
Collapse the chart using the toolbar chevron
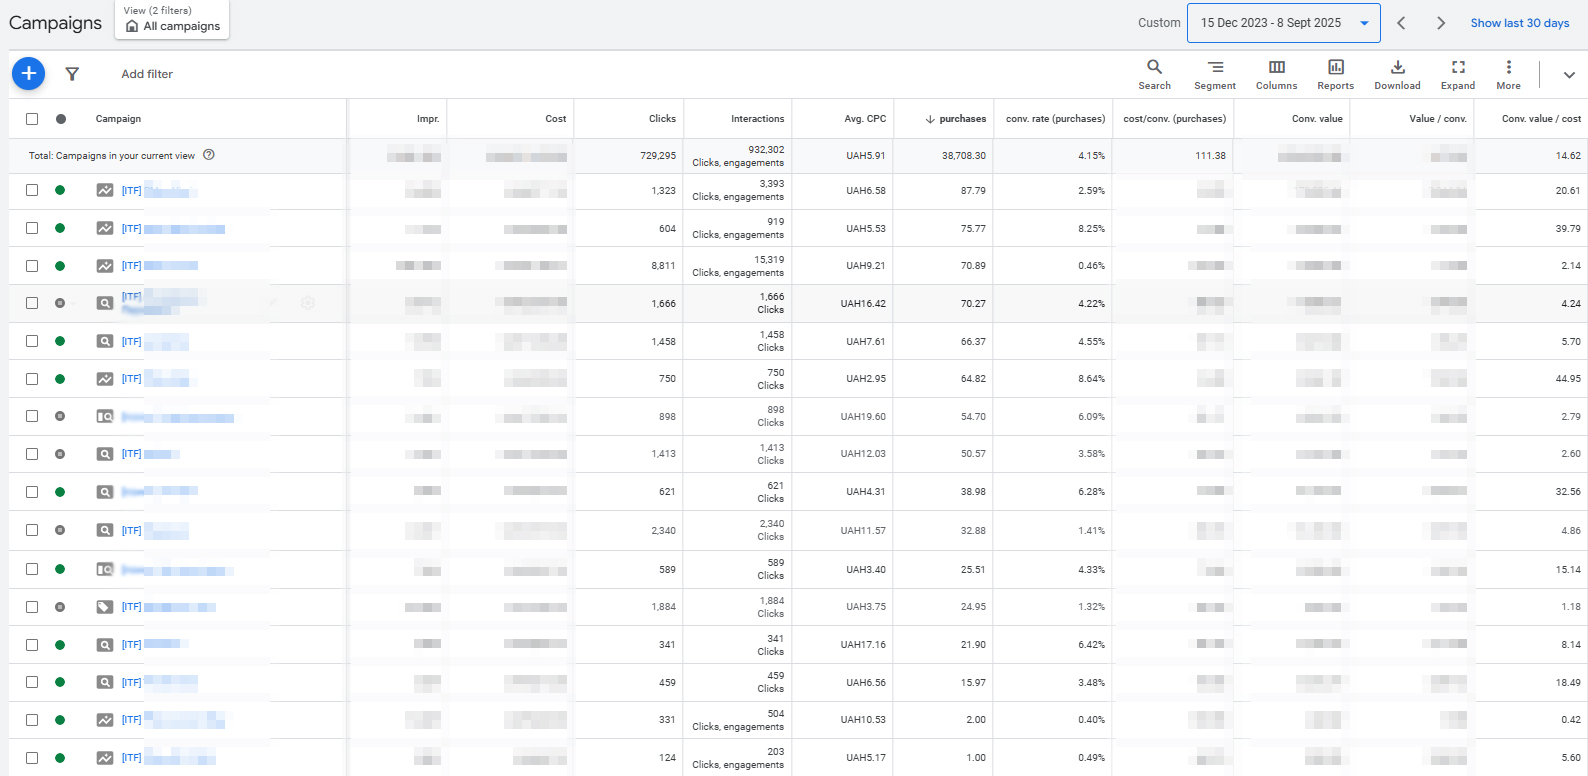point(1568,75)
